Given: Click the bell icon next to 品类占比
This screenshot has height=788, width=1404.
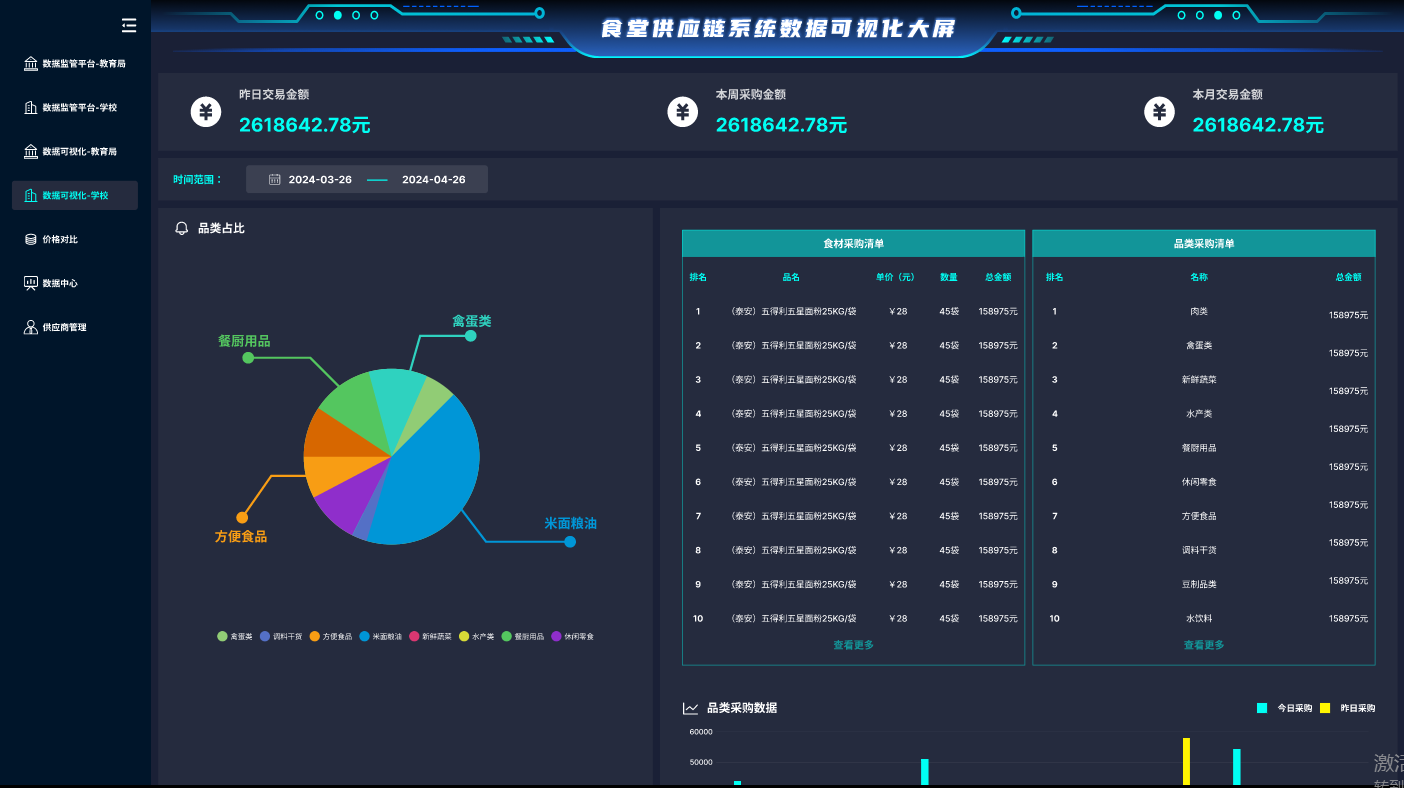Looking at the screenshot, I should 182,228.
